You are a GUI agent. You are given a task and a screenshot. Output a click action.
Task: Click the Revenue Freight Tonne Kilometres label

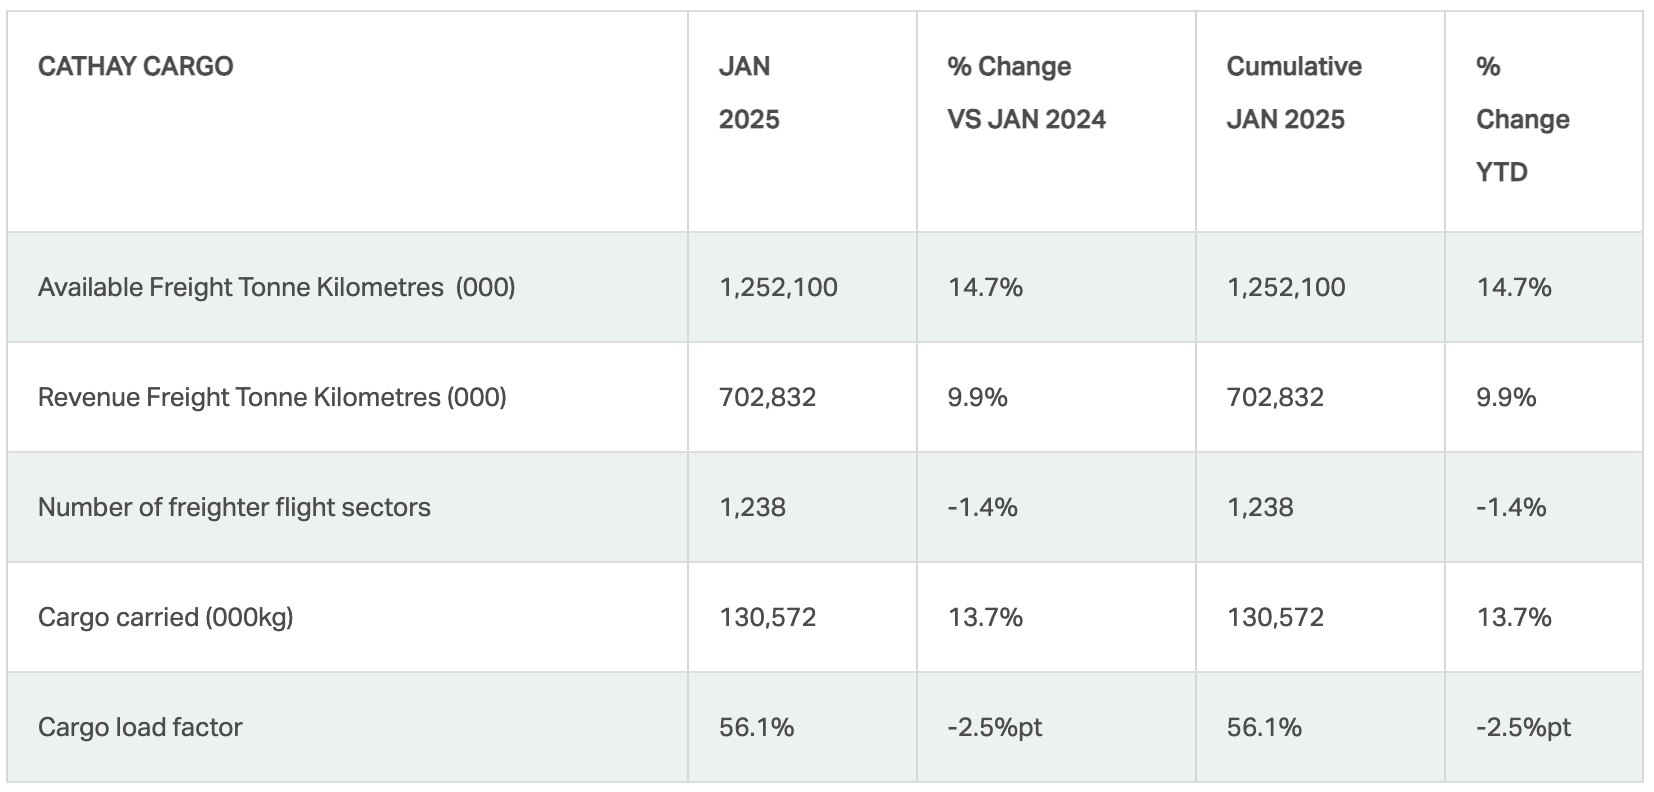pos(272,398)
